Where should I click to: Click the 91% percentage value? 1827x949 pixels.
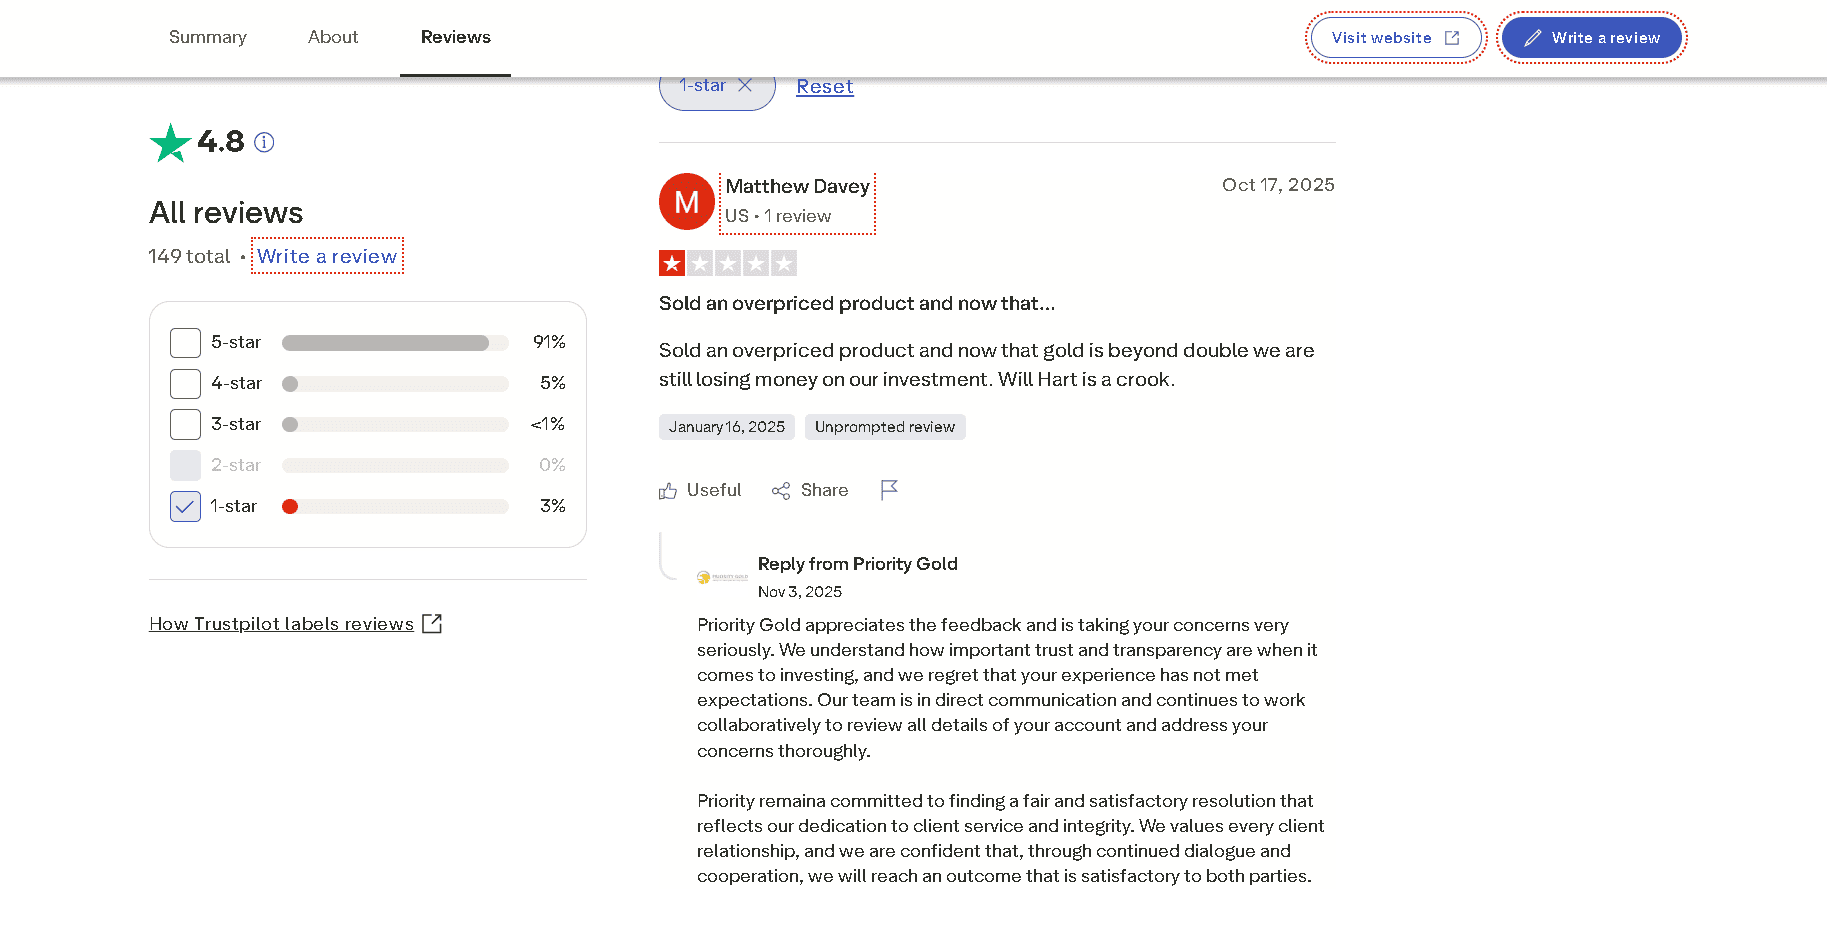(549, 342)
